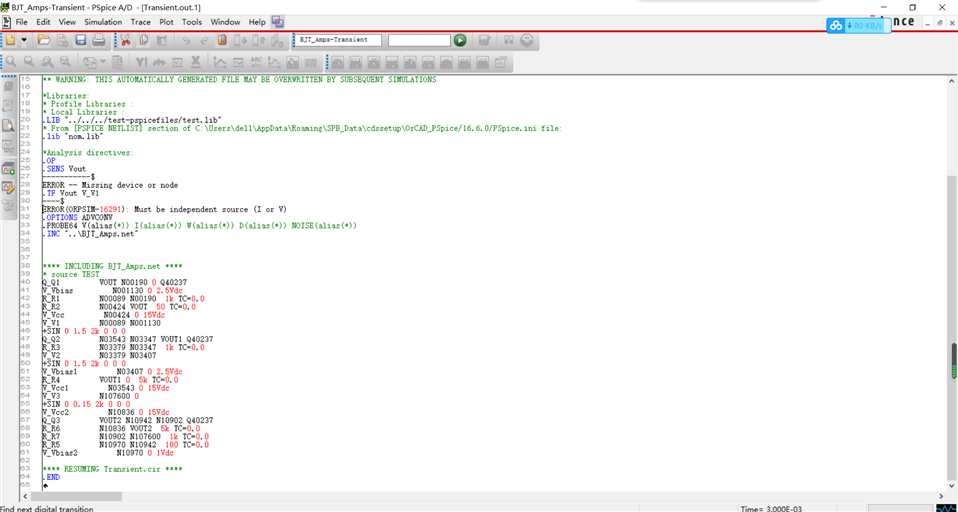Viewport: 958px width, 512px height.
Task: Open the Plot menu
Action: point(166,22)
